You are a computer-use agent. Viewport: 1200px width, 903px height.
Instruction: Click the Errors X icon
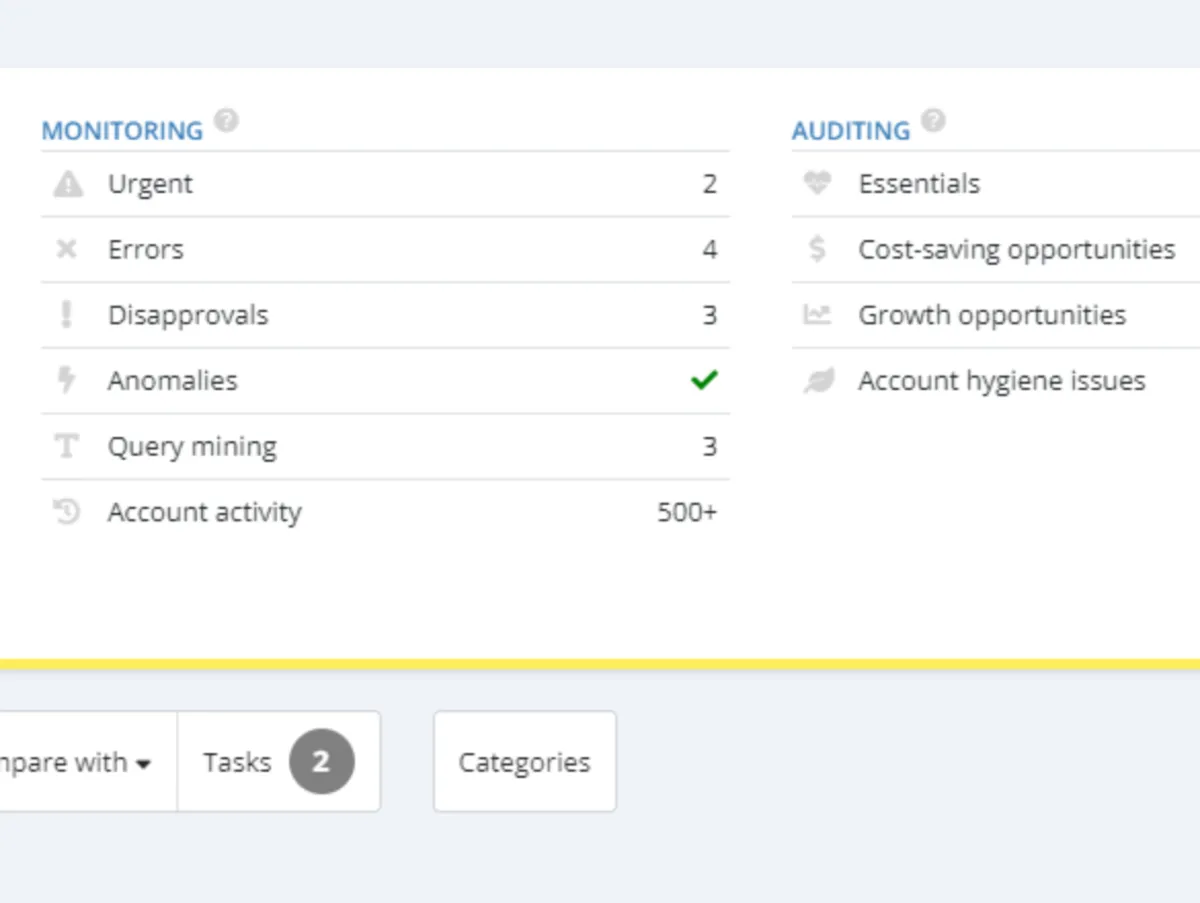point(66,249)
